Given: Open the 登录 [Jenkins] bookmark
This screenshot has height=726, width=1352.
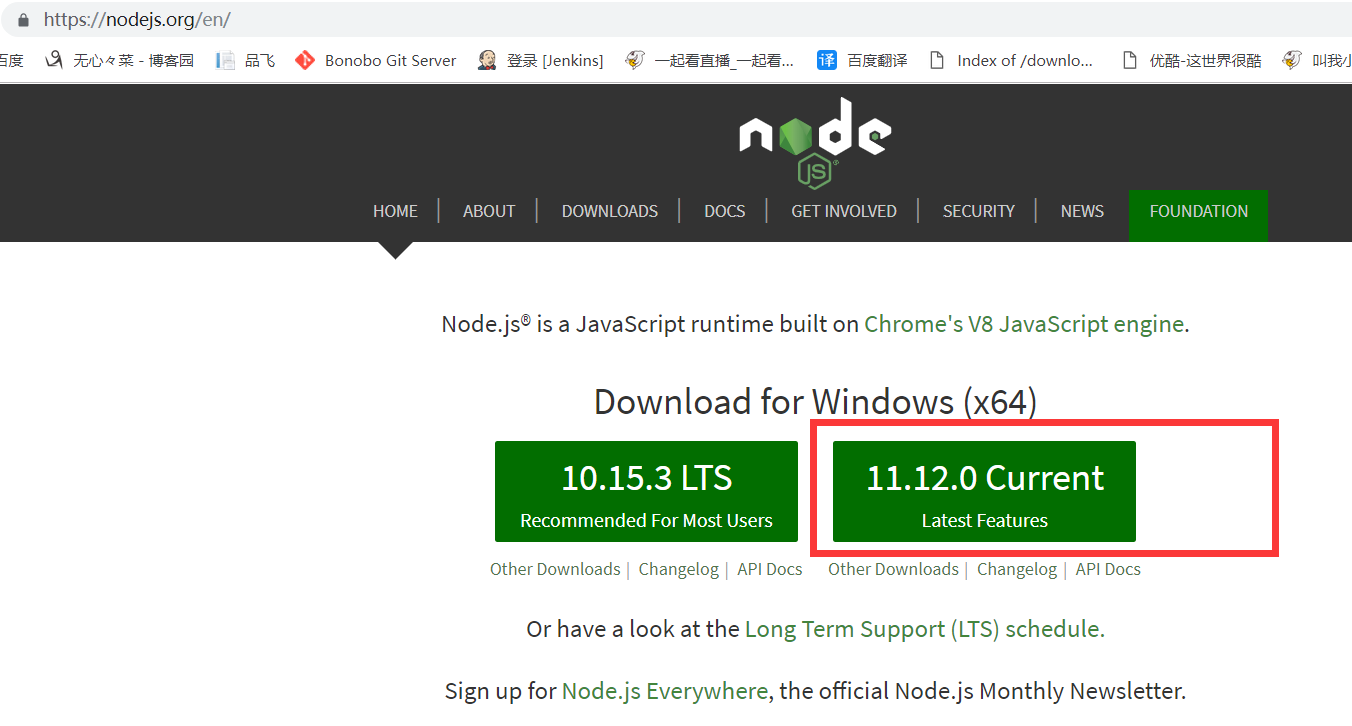Looking at the screenshot, I should click(x=541, y=60).
